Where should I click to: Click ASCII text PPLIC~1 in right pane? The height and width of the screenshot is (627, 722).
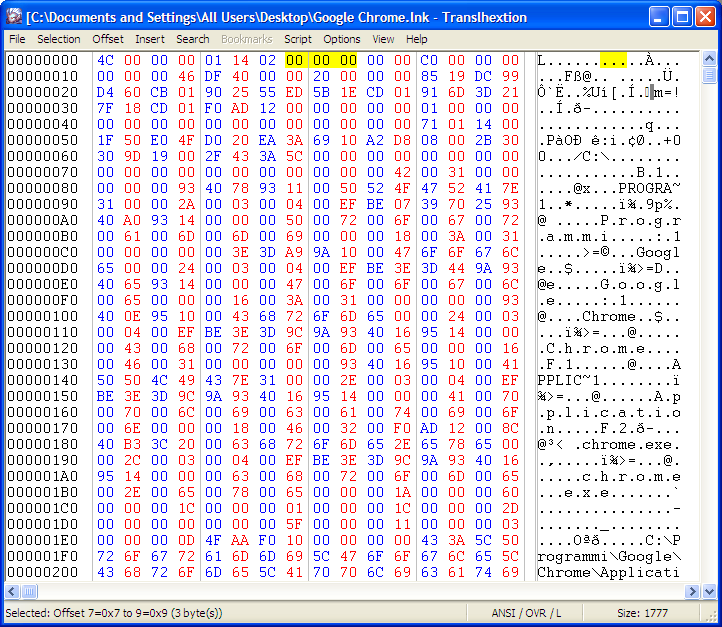pos(568,380)
